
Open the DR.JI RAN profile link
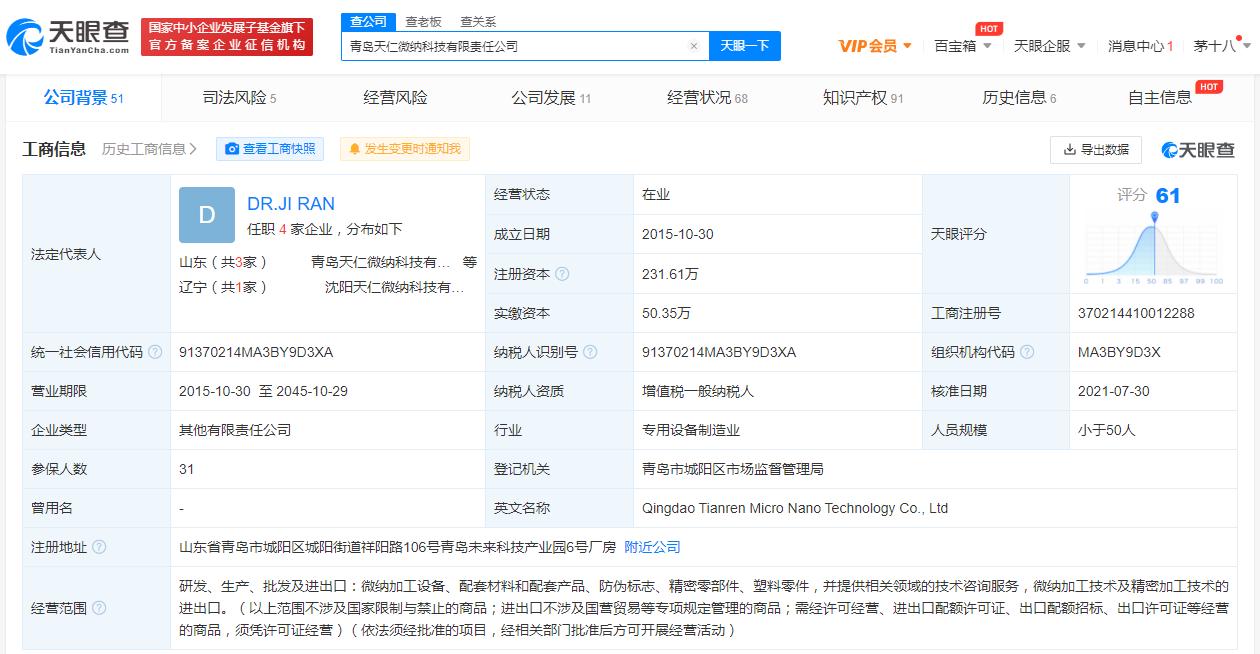click(x=291, y=203)
